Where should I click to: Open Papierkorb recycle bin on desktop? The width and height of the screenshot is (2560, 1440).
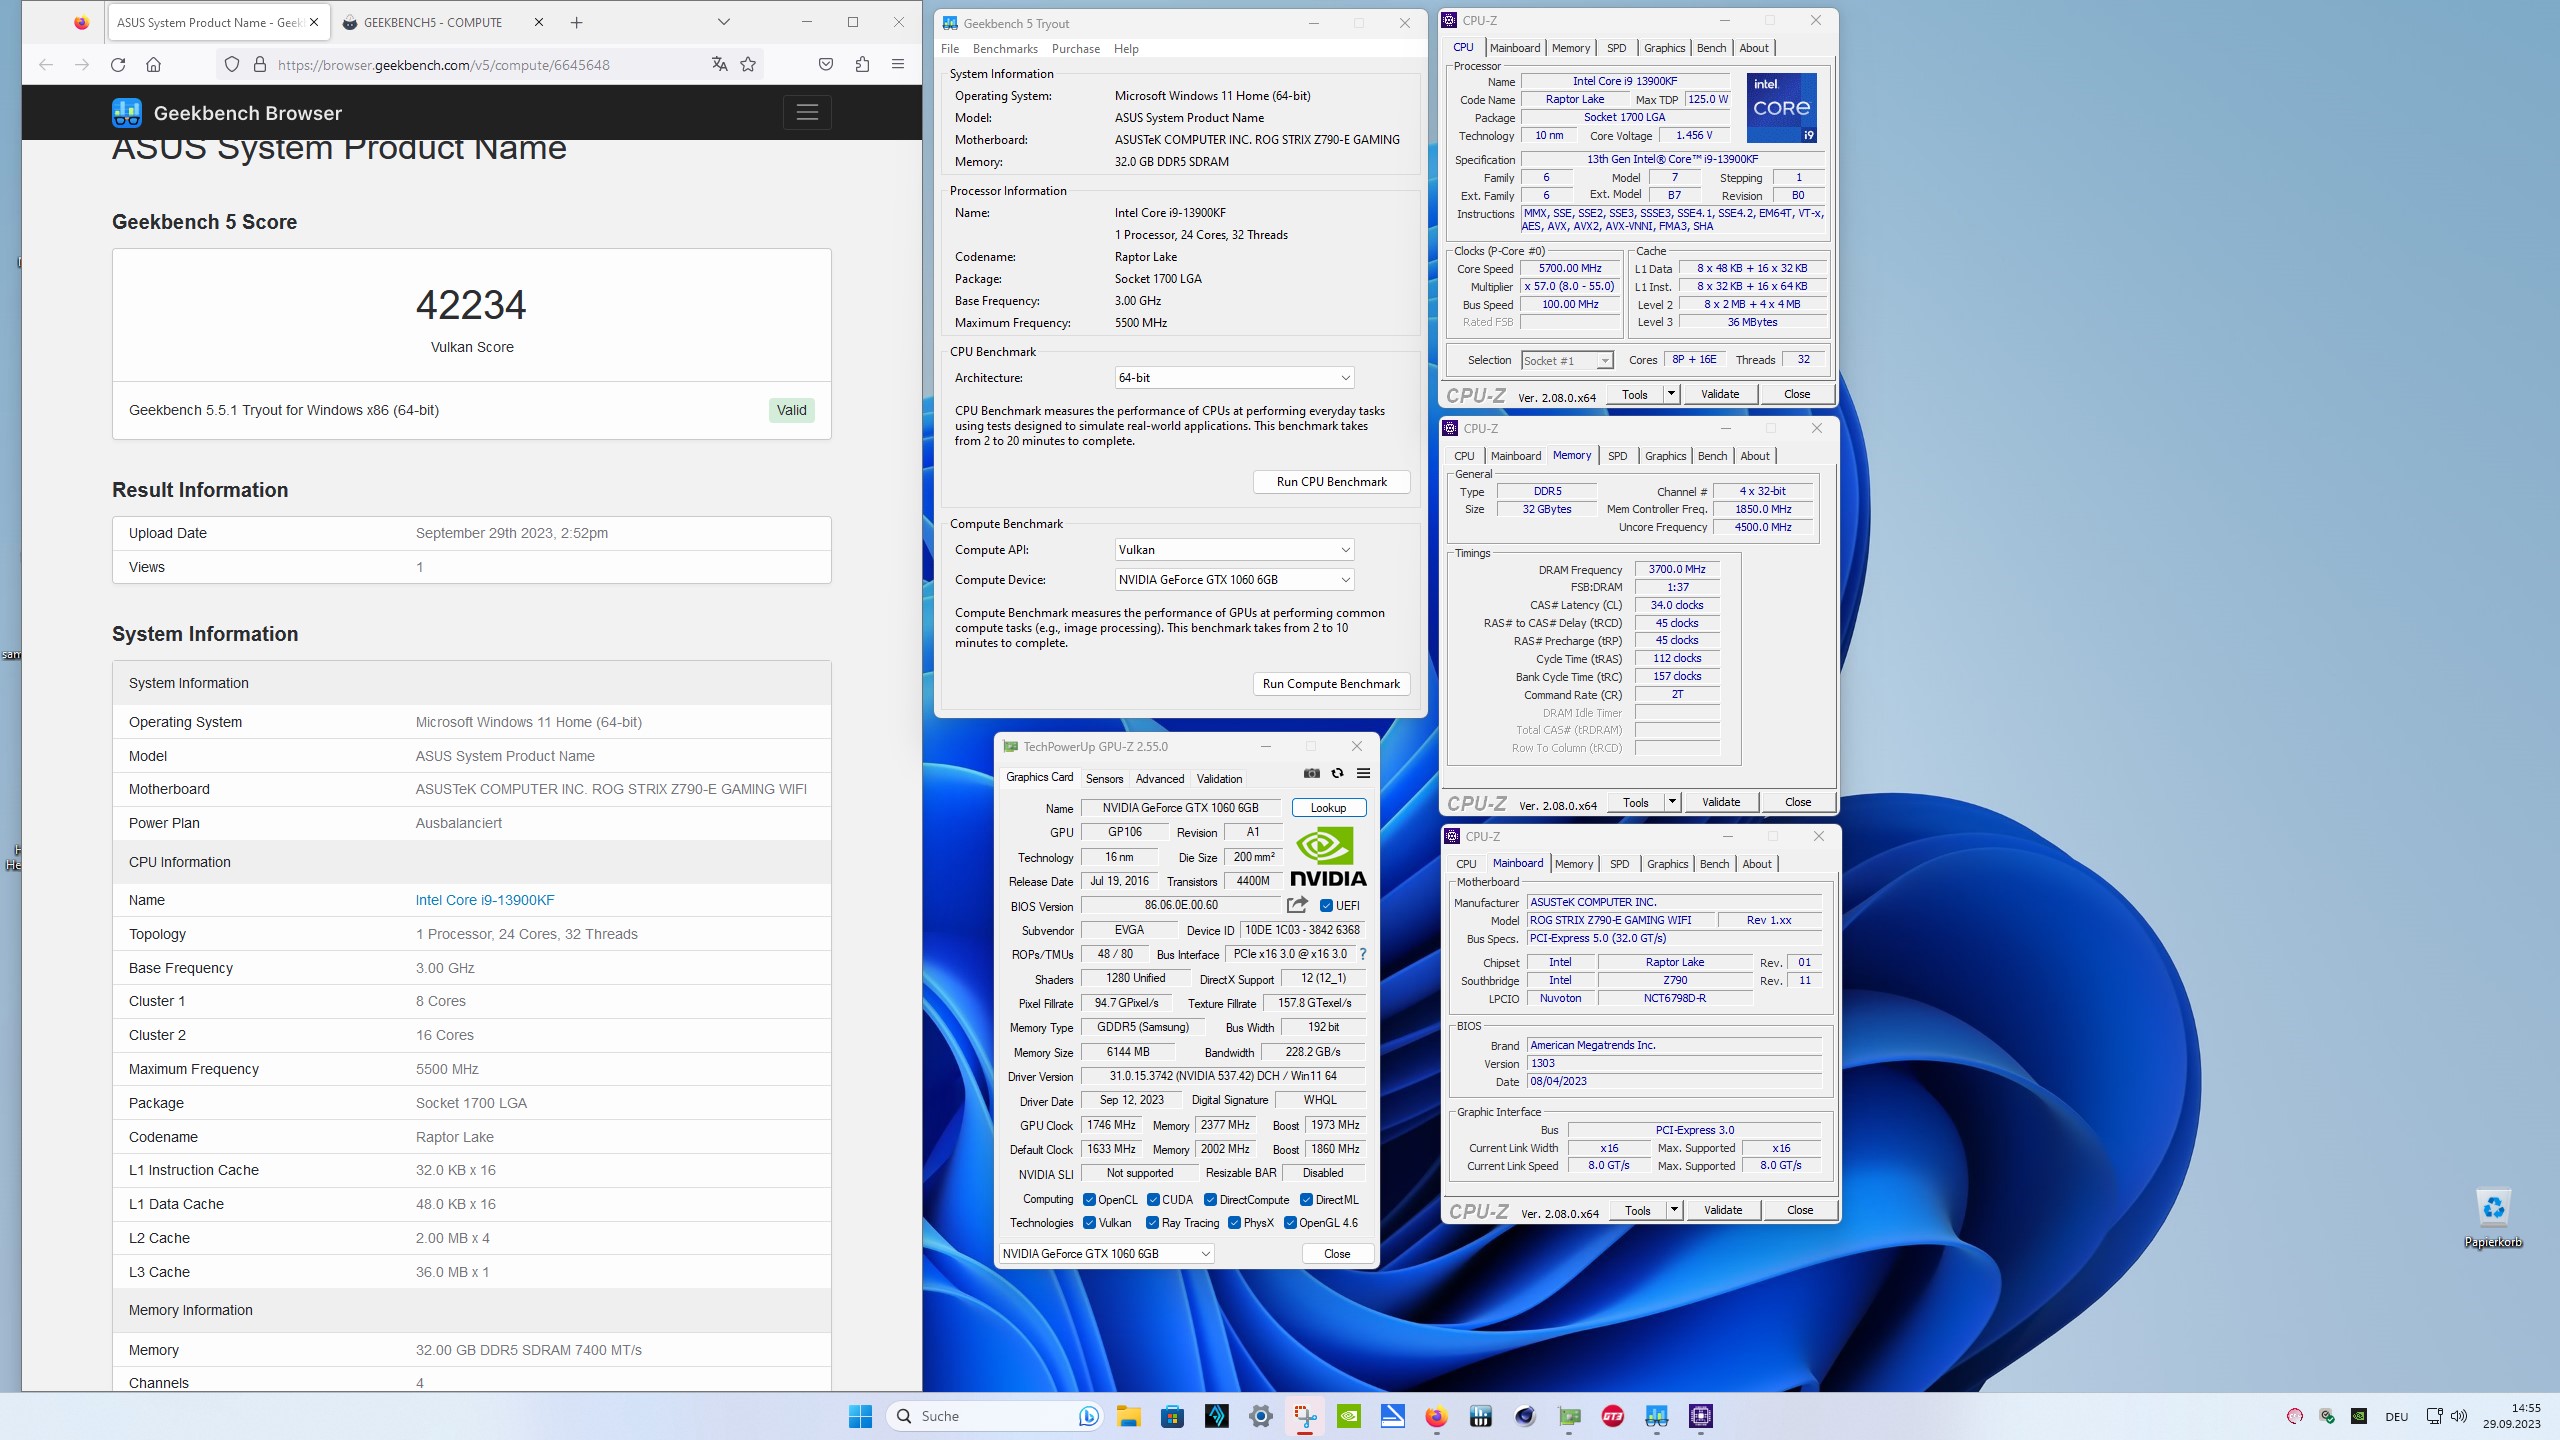pyautogui.click(x=2493, y=1217)
